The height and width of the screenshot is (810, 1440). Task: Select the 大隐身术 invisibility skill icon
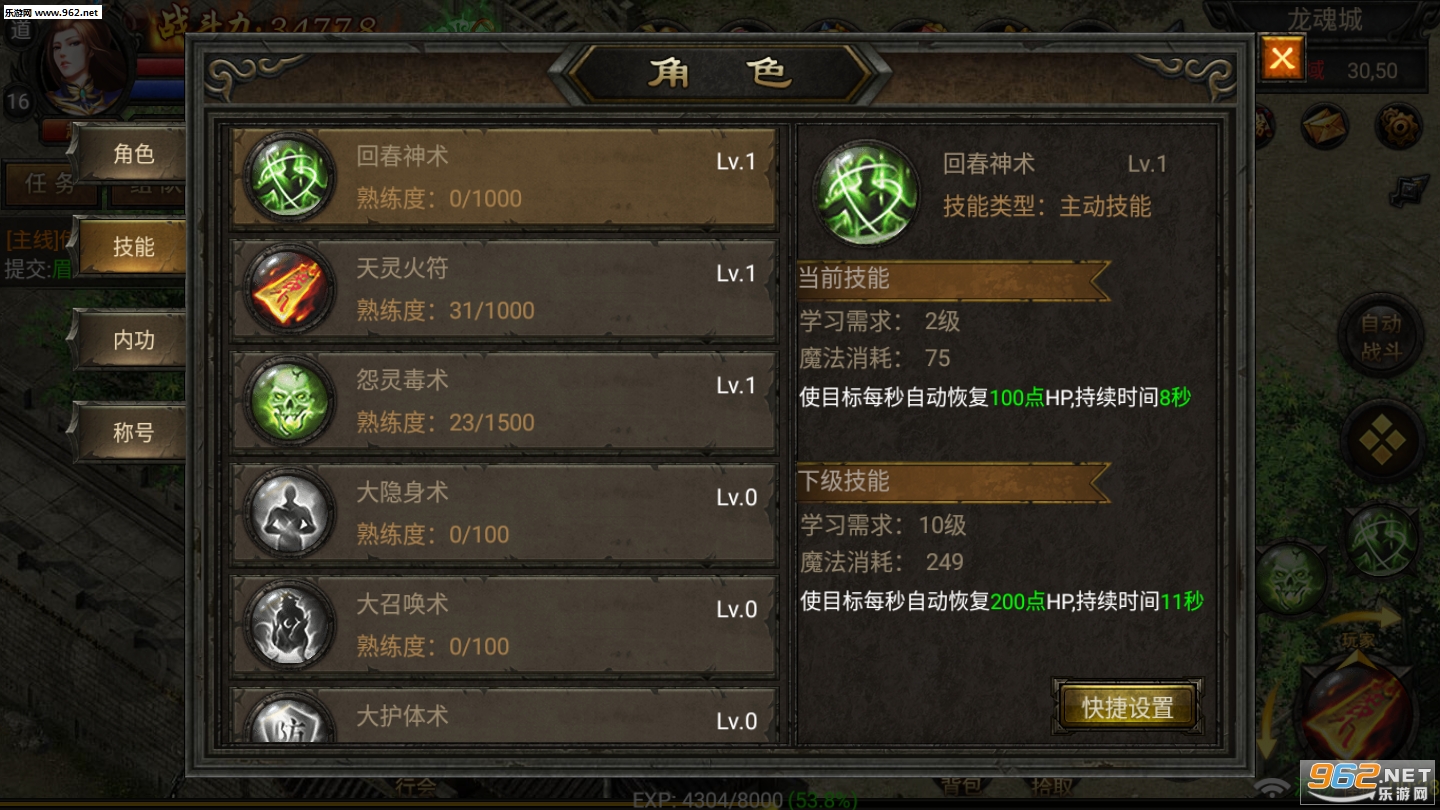pyautogui.click(x=290, y=513)
